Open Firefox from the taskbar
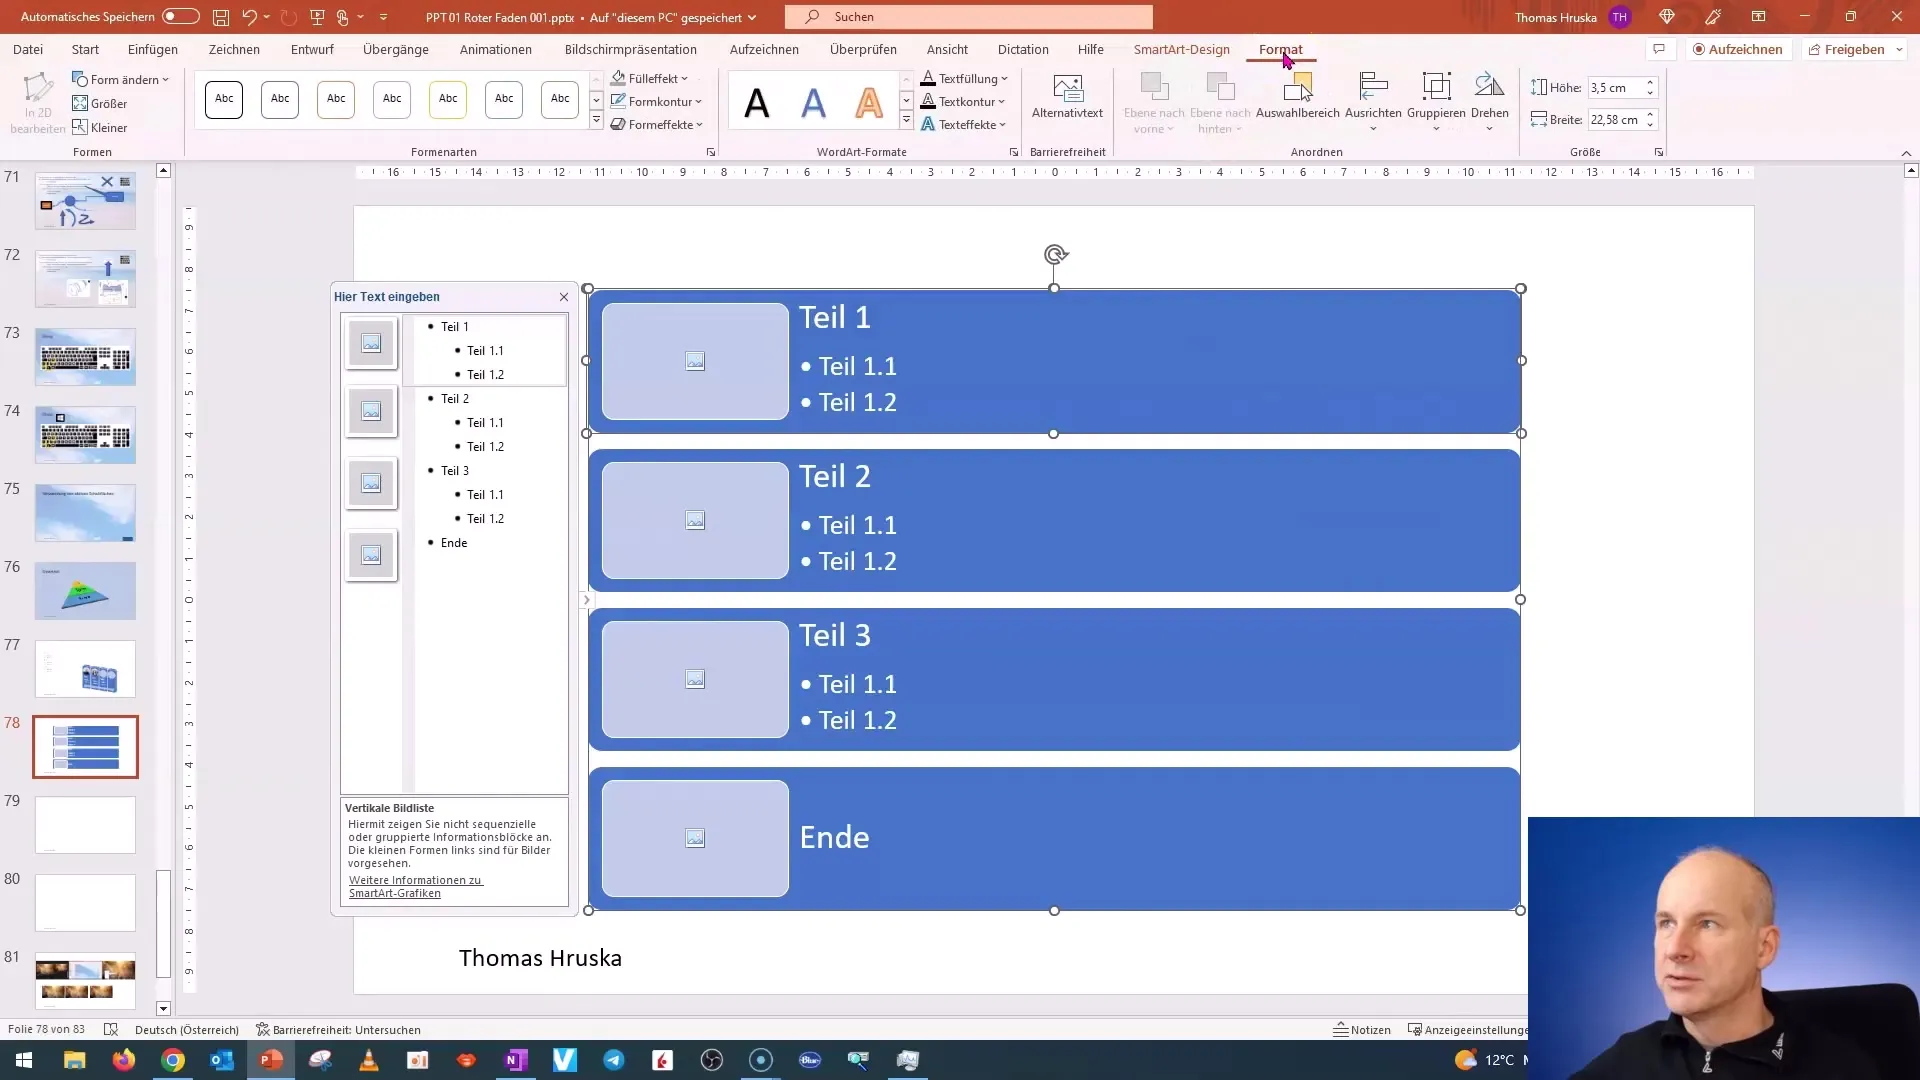1920x1080 pixels. [x=124, y=1060]
